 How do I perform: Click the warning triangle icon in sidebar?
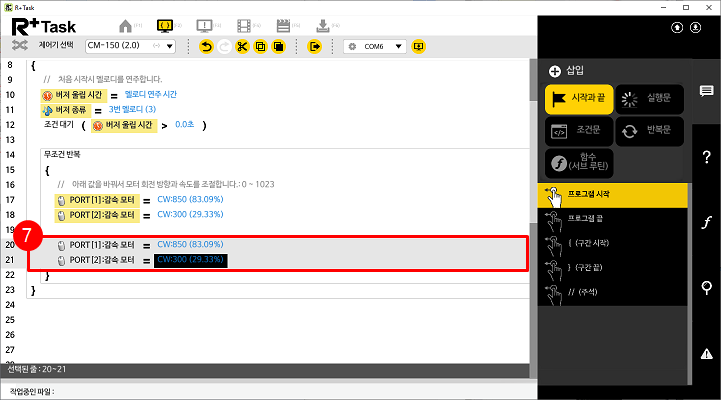706,353
